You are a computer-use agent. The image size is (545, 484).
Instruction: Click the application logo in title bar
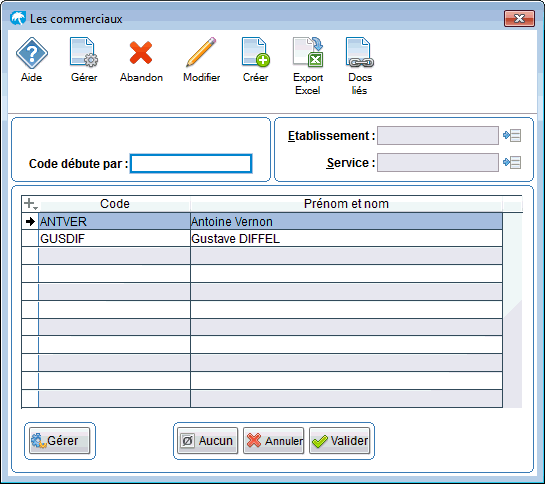point(18,18)
